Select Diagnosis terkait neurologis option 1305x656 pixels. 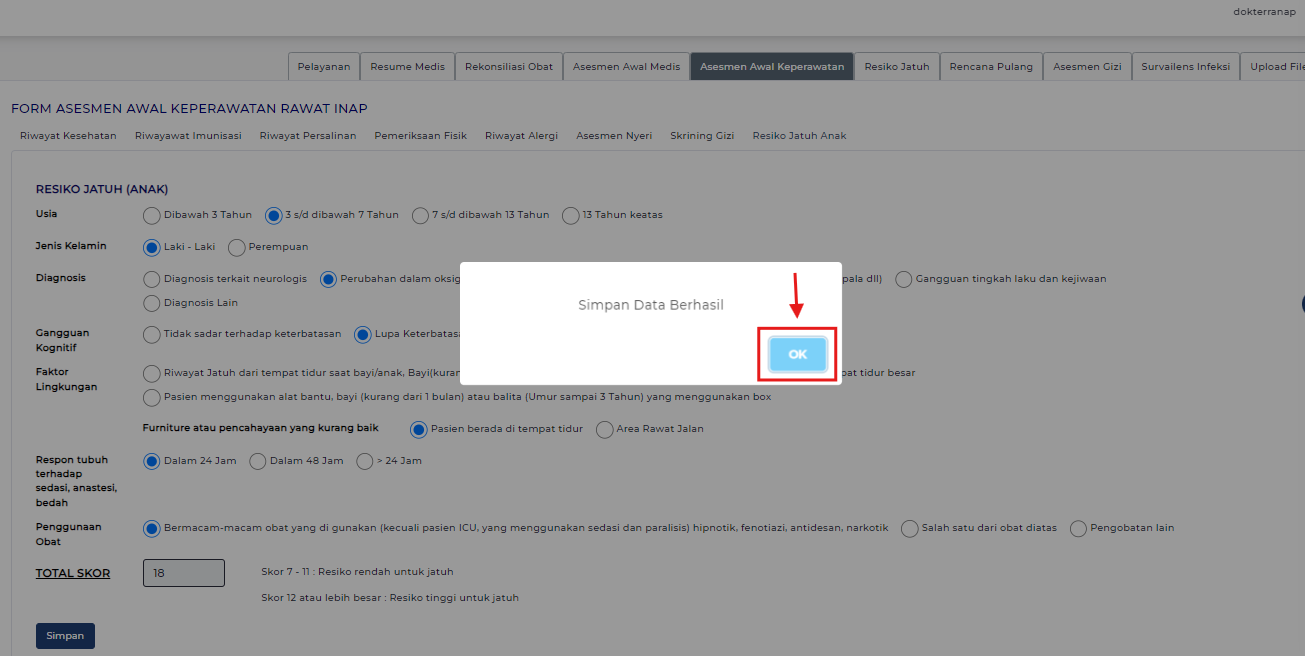[152, 279]
